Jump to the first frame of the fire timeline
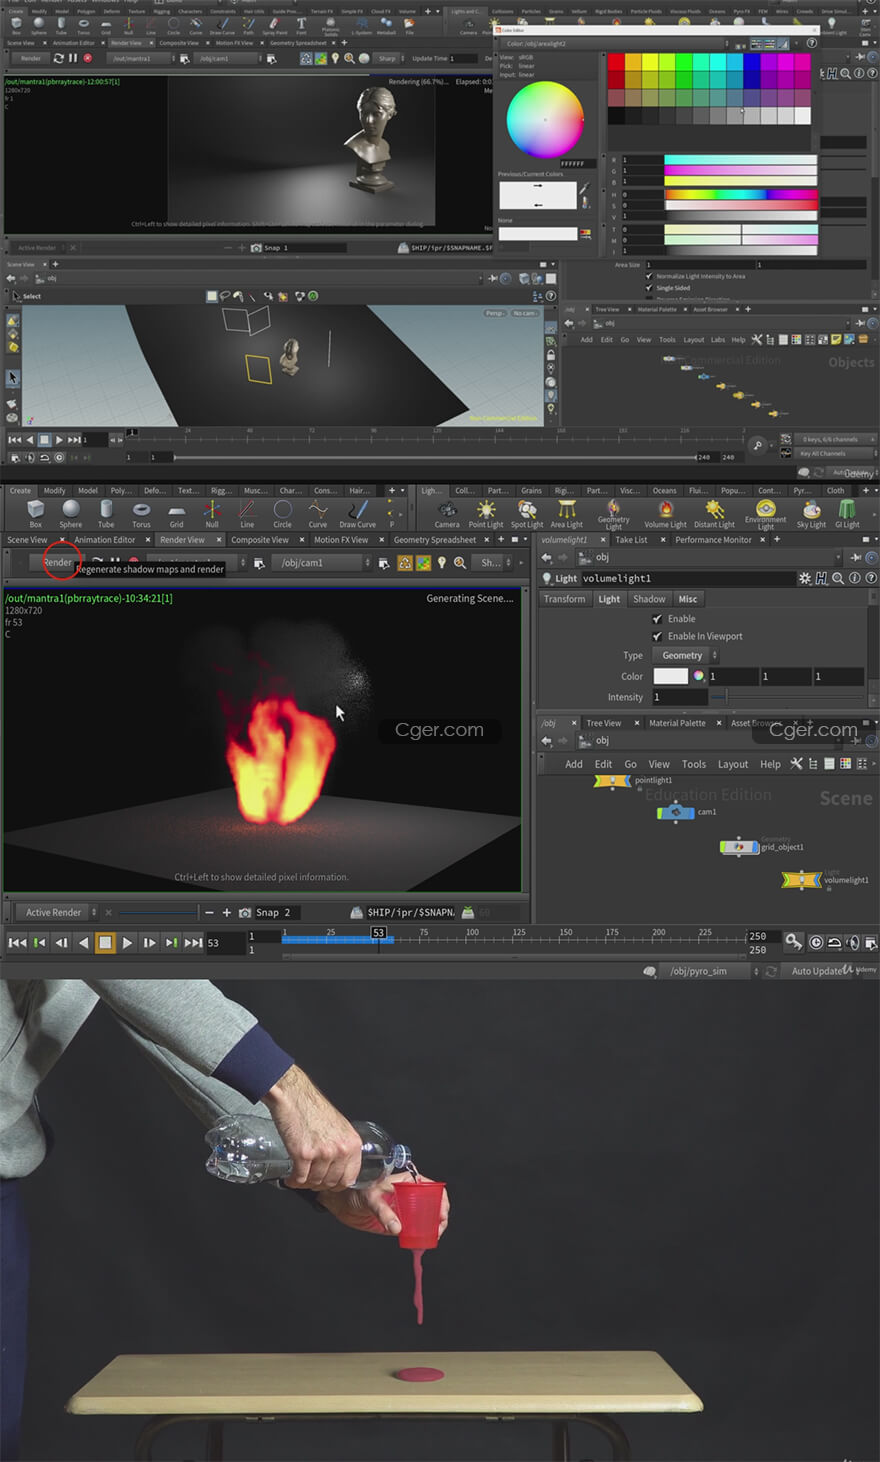The image size is (880, 1462). (17, 943)
